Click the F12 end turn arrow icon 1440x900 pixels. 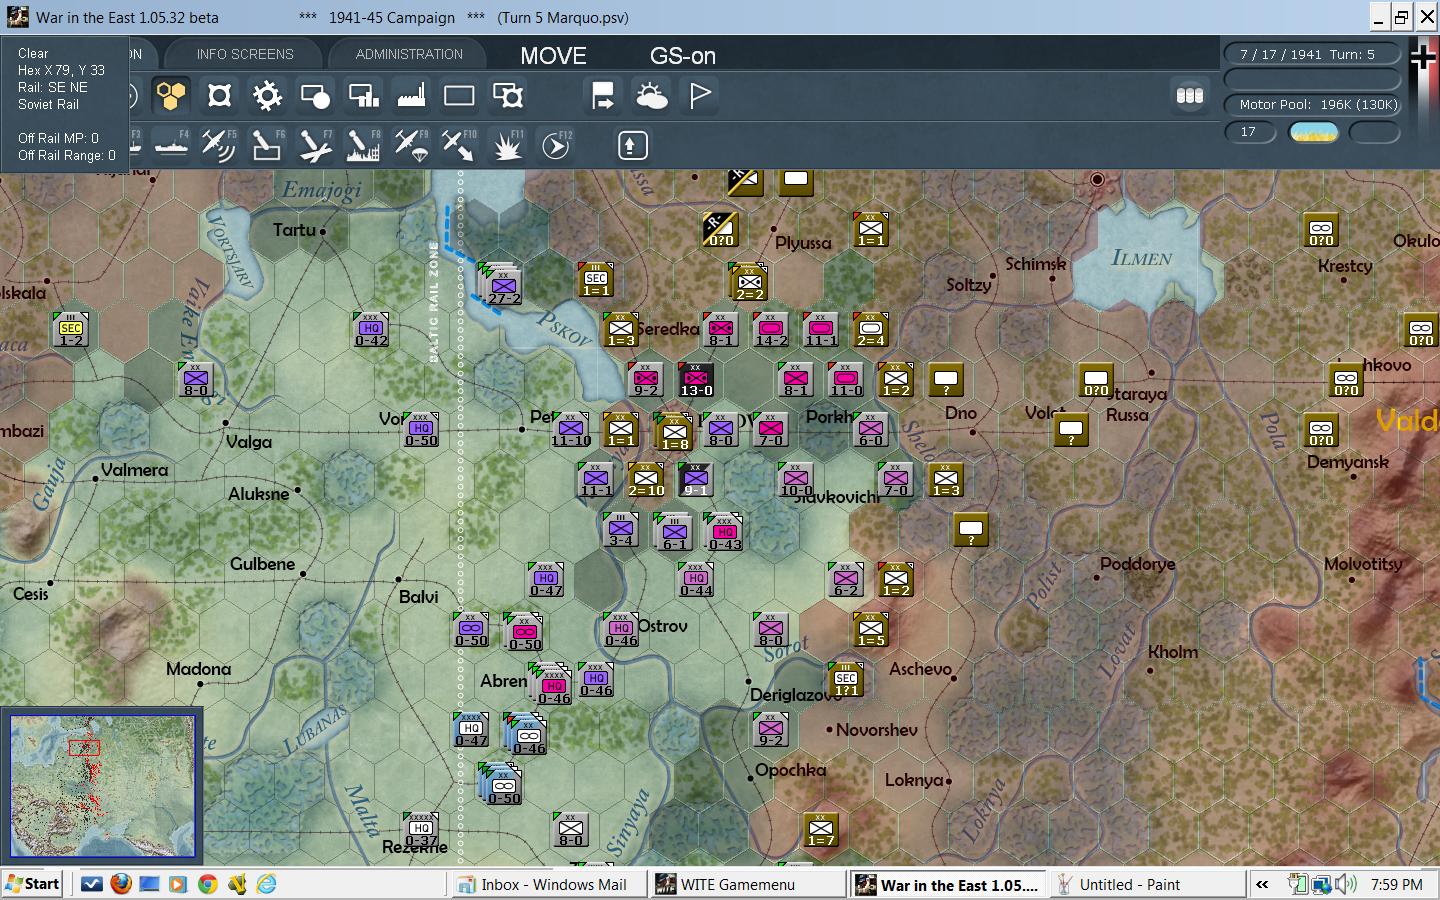pos(555,146)
